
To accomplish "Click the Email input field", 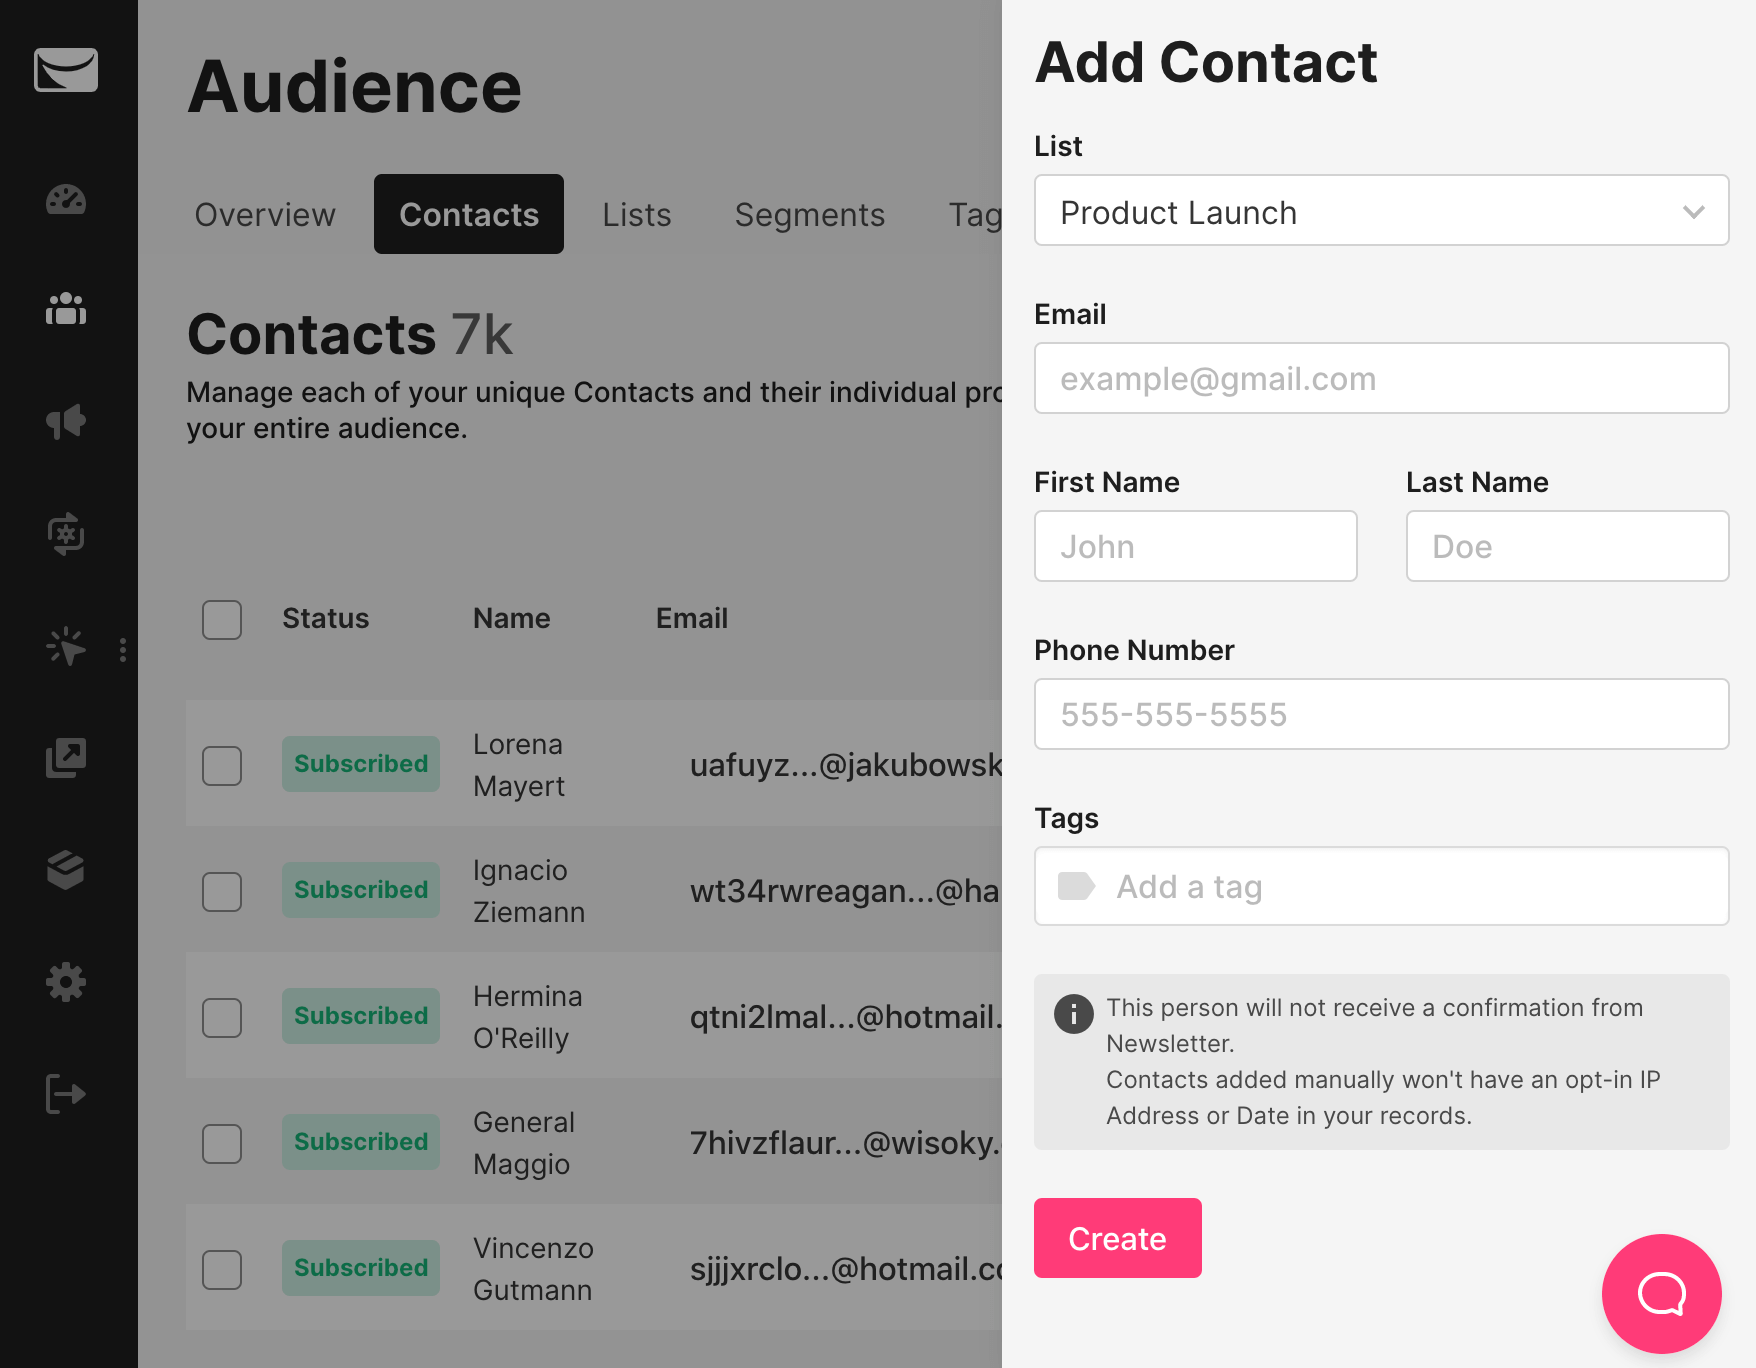I will tap(1381, 379).
